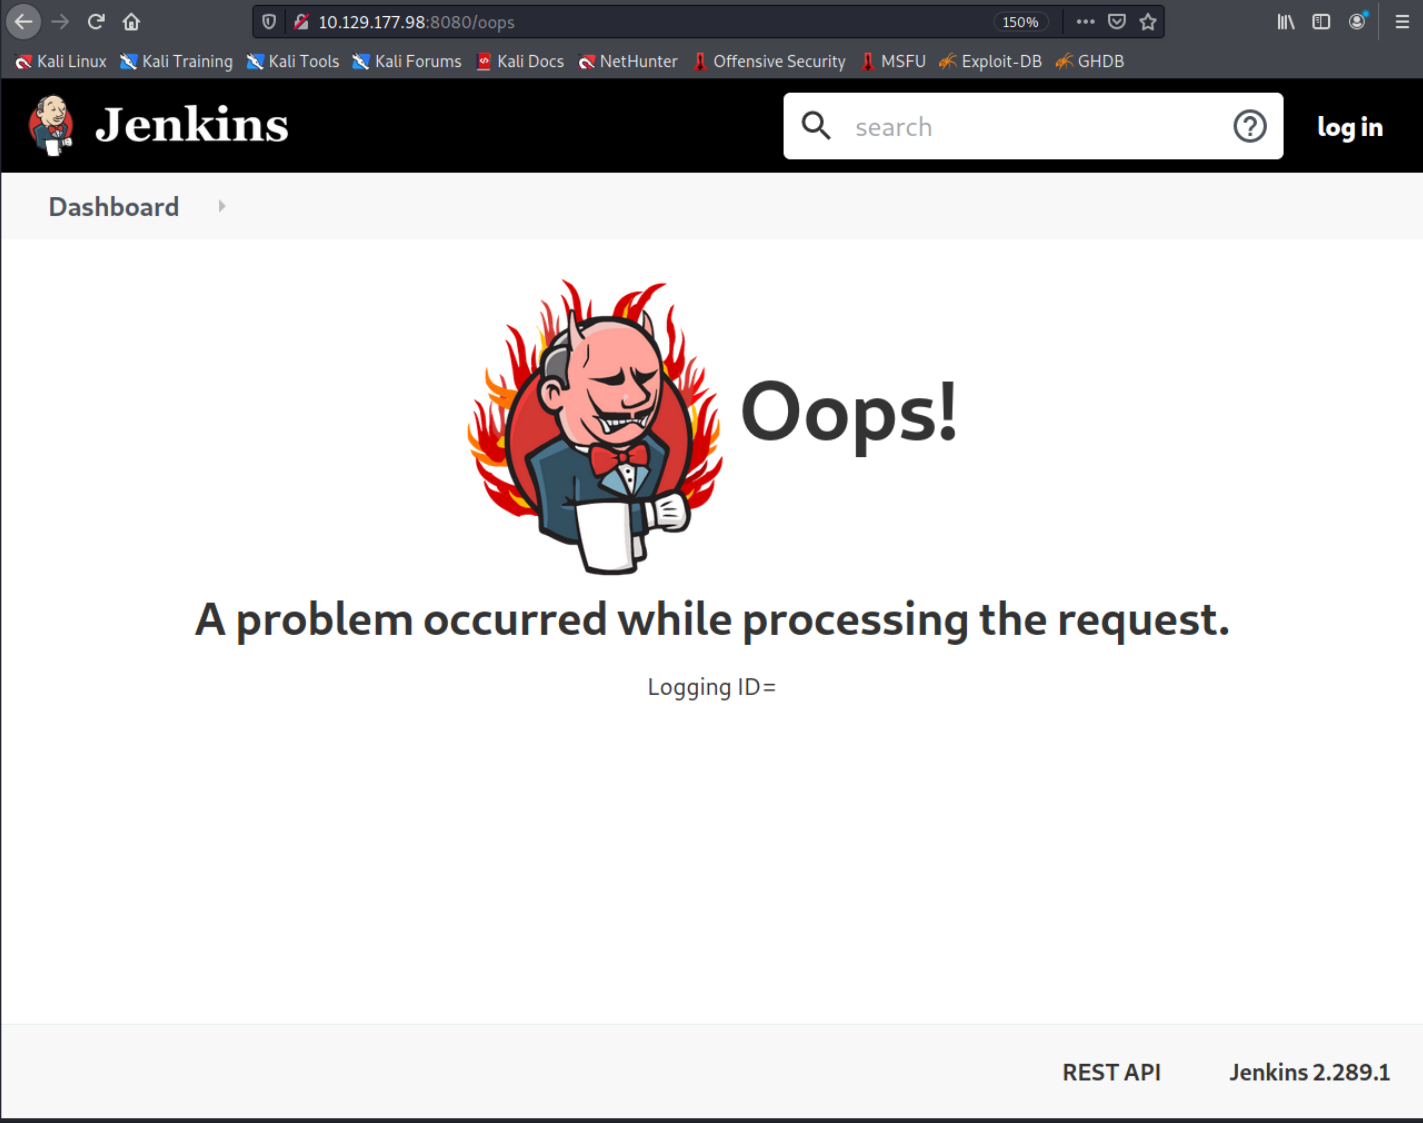The width and height of the screenshot is (1423, 1123).
Task: Open Exploit-DB bookmark
Action: [x=990, y=61]
